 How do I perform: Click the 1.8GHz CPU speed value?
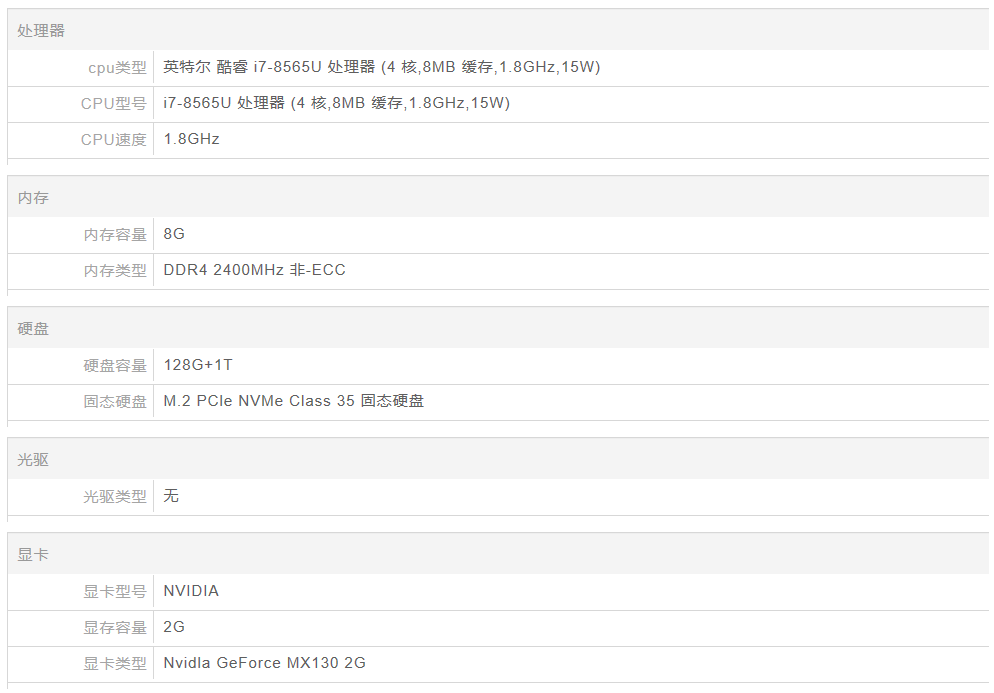[x=191, y=140]
